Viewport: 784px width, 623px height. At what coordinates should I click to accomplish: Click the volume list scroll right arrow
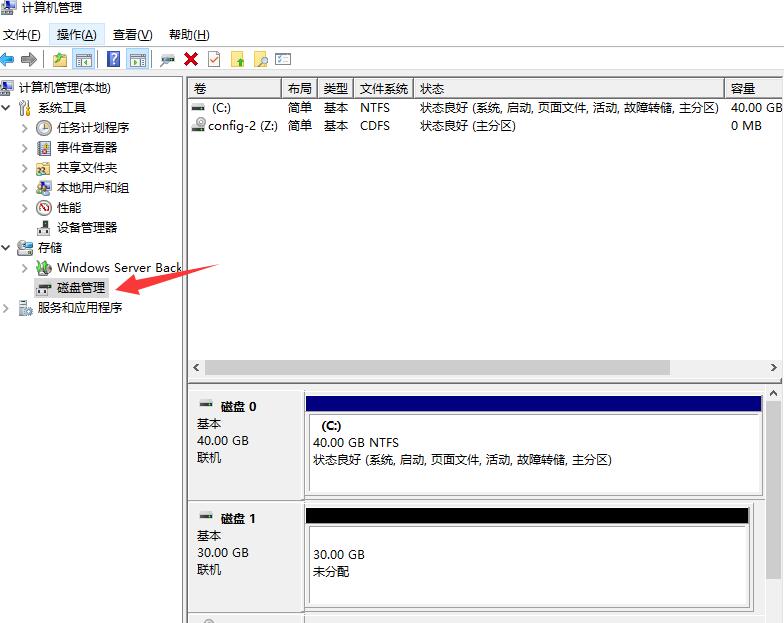pos(773,368)
